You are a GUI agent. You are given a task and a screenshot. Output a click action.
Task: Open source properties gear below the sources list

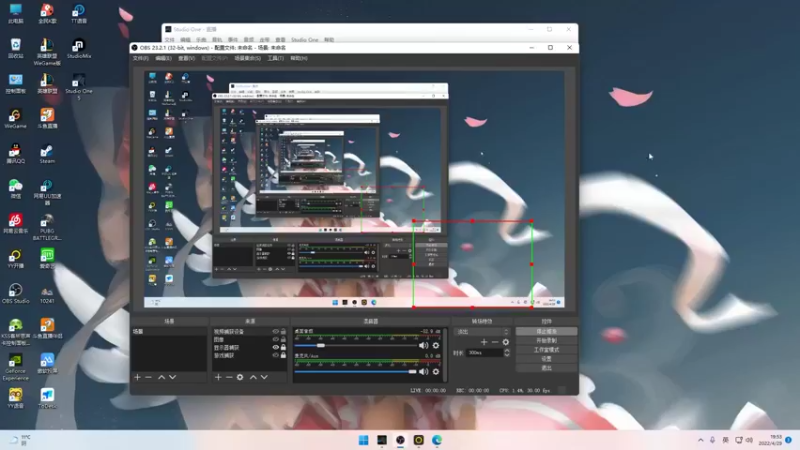(240, 377)
